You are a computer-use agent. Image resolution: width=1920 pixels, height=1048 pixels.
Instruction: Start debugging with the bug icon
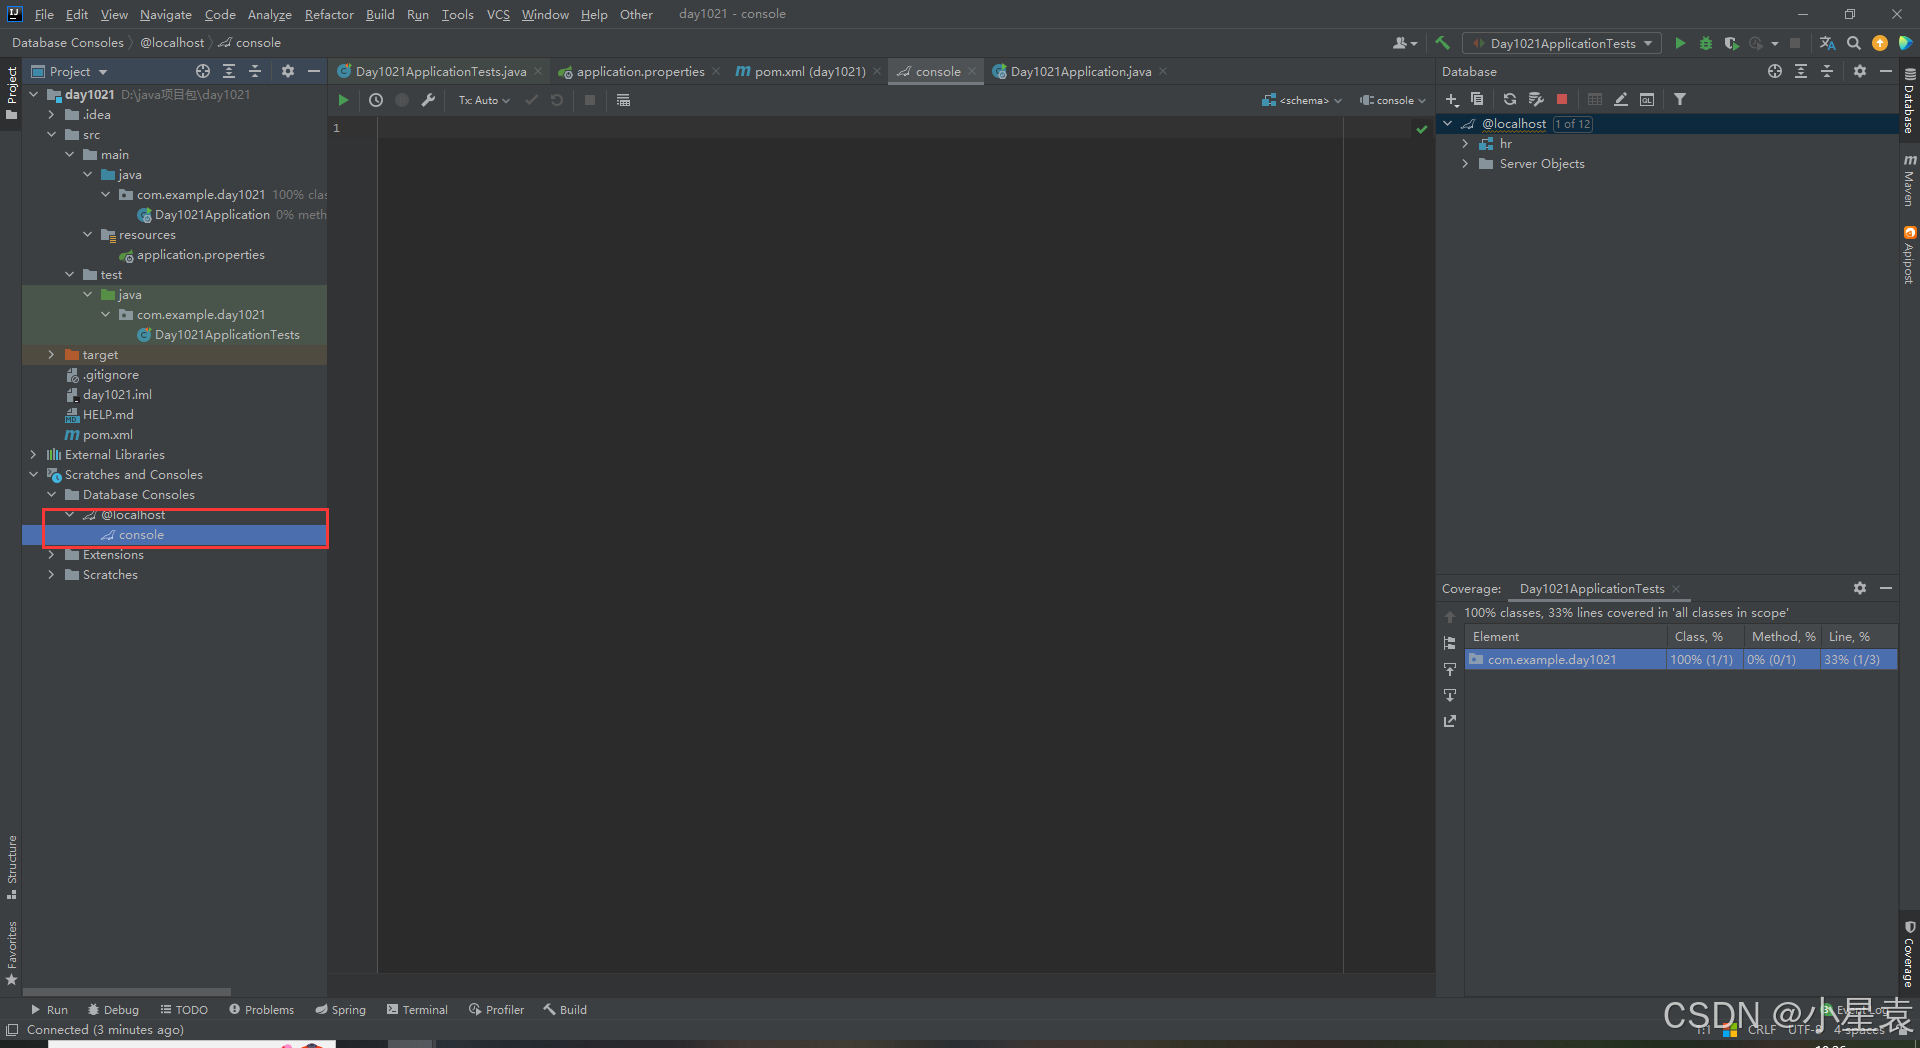pos(1705,43)
